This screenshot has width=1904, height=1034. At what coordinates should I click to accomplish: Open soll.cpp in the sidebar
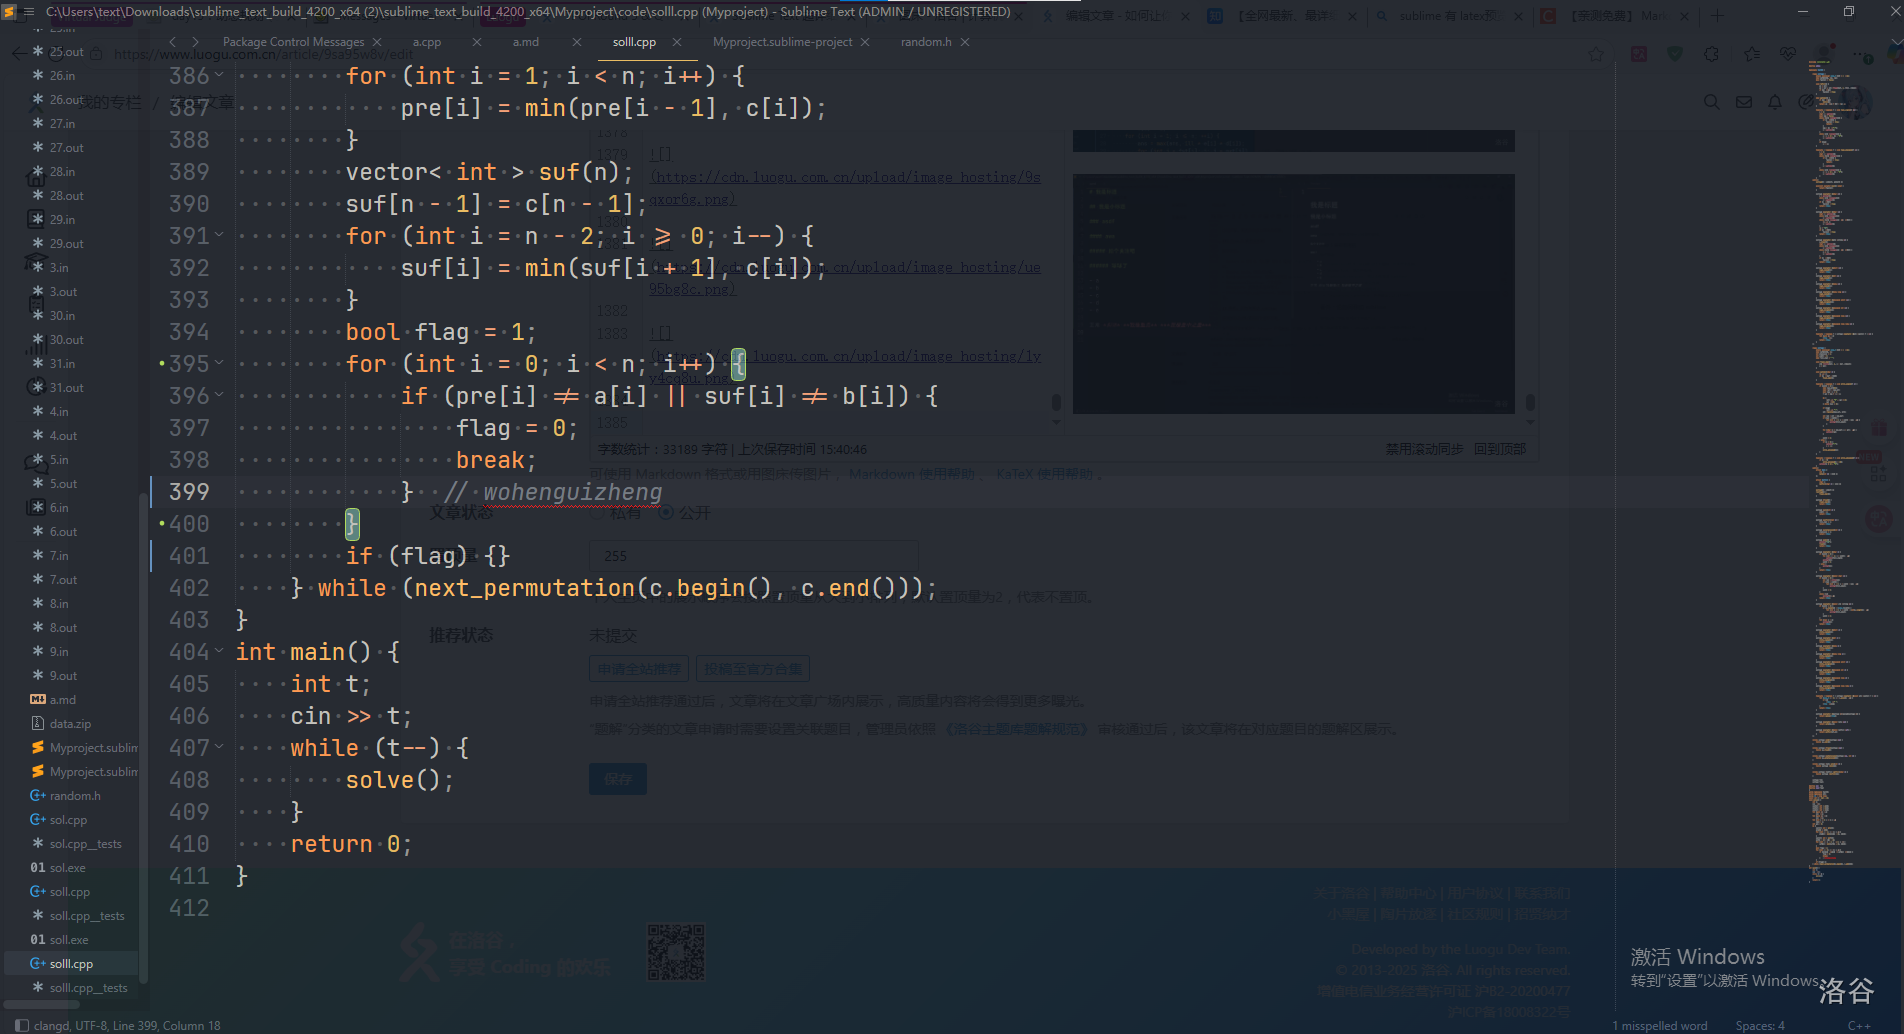pos(69,892)
